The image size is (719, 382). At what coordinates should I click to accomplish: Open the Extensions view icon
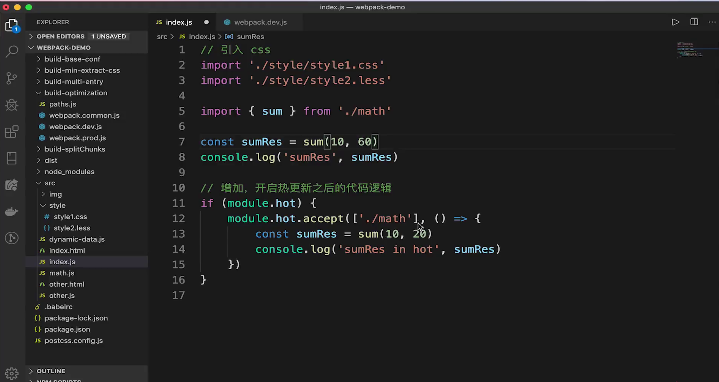click(11, 132)
